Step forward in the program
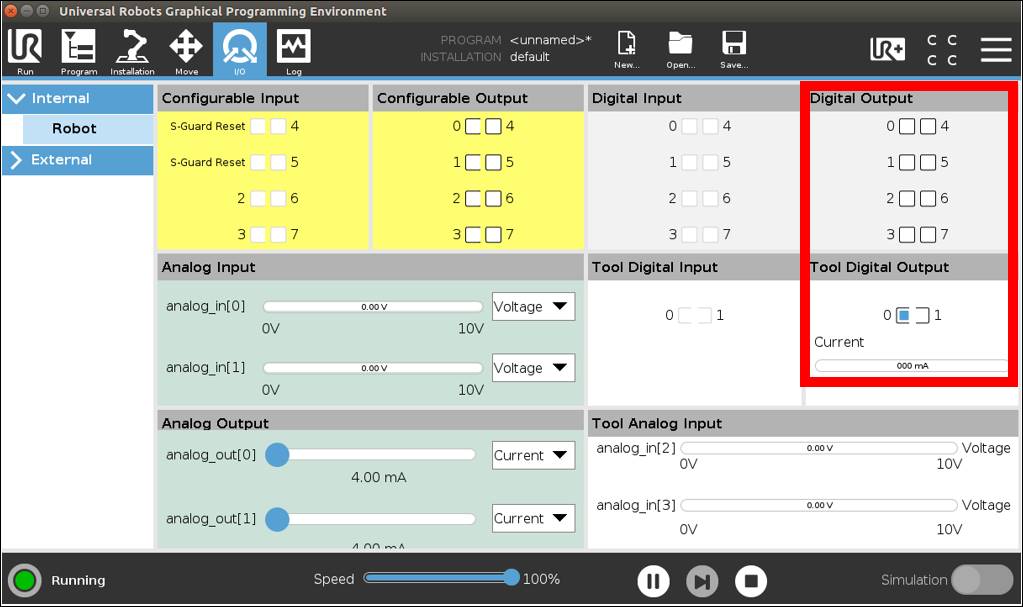The image size is (1023, 607). tap(702, 580)
